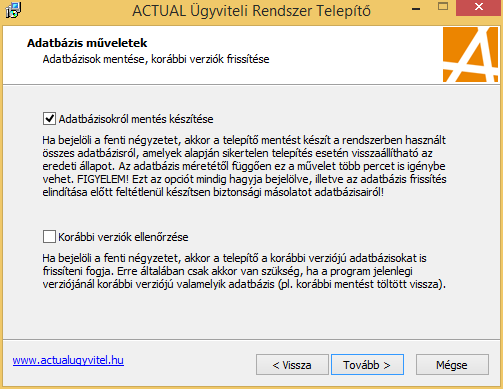Select the 'Adatbázis műveletek' heading
The width and height of the screenshot is (503, 389).
[87, 43]
